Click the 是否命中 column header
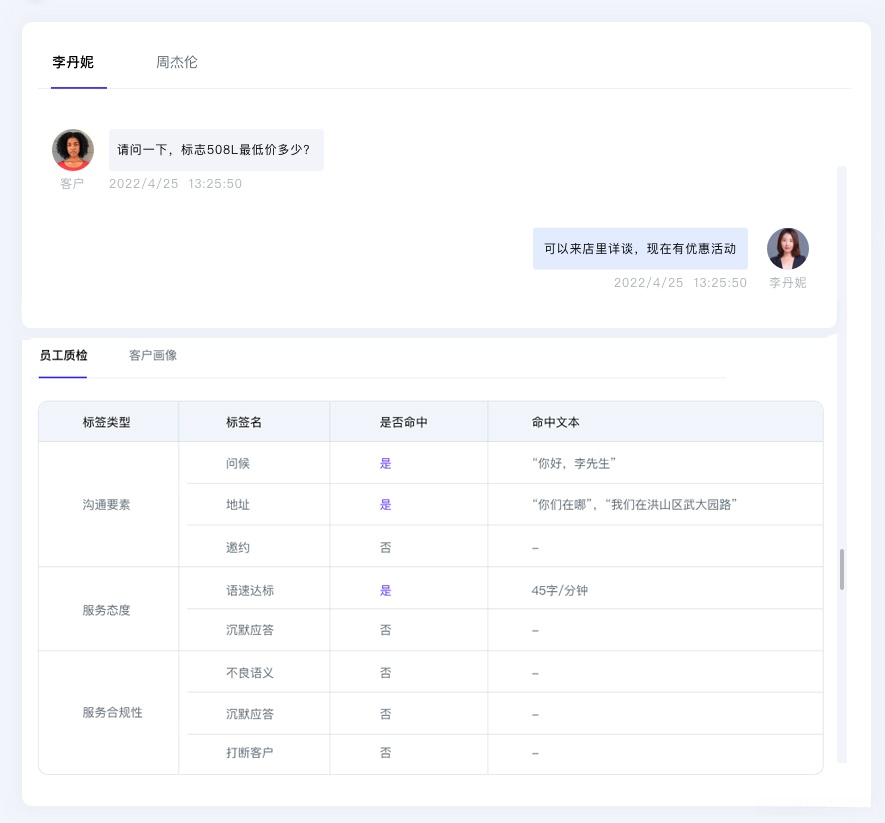 [x=404, y=422]
